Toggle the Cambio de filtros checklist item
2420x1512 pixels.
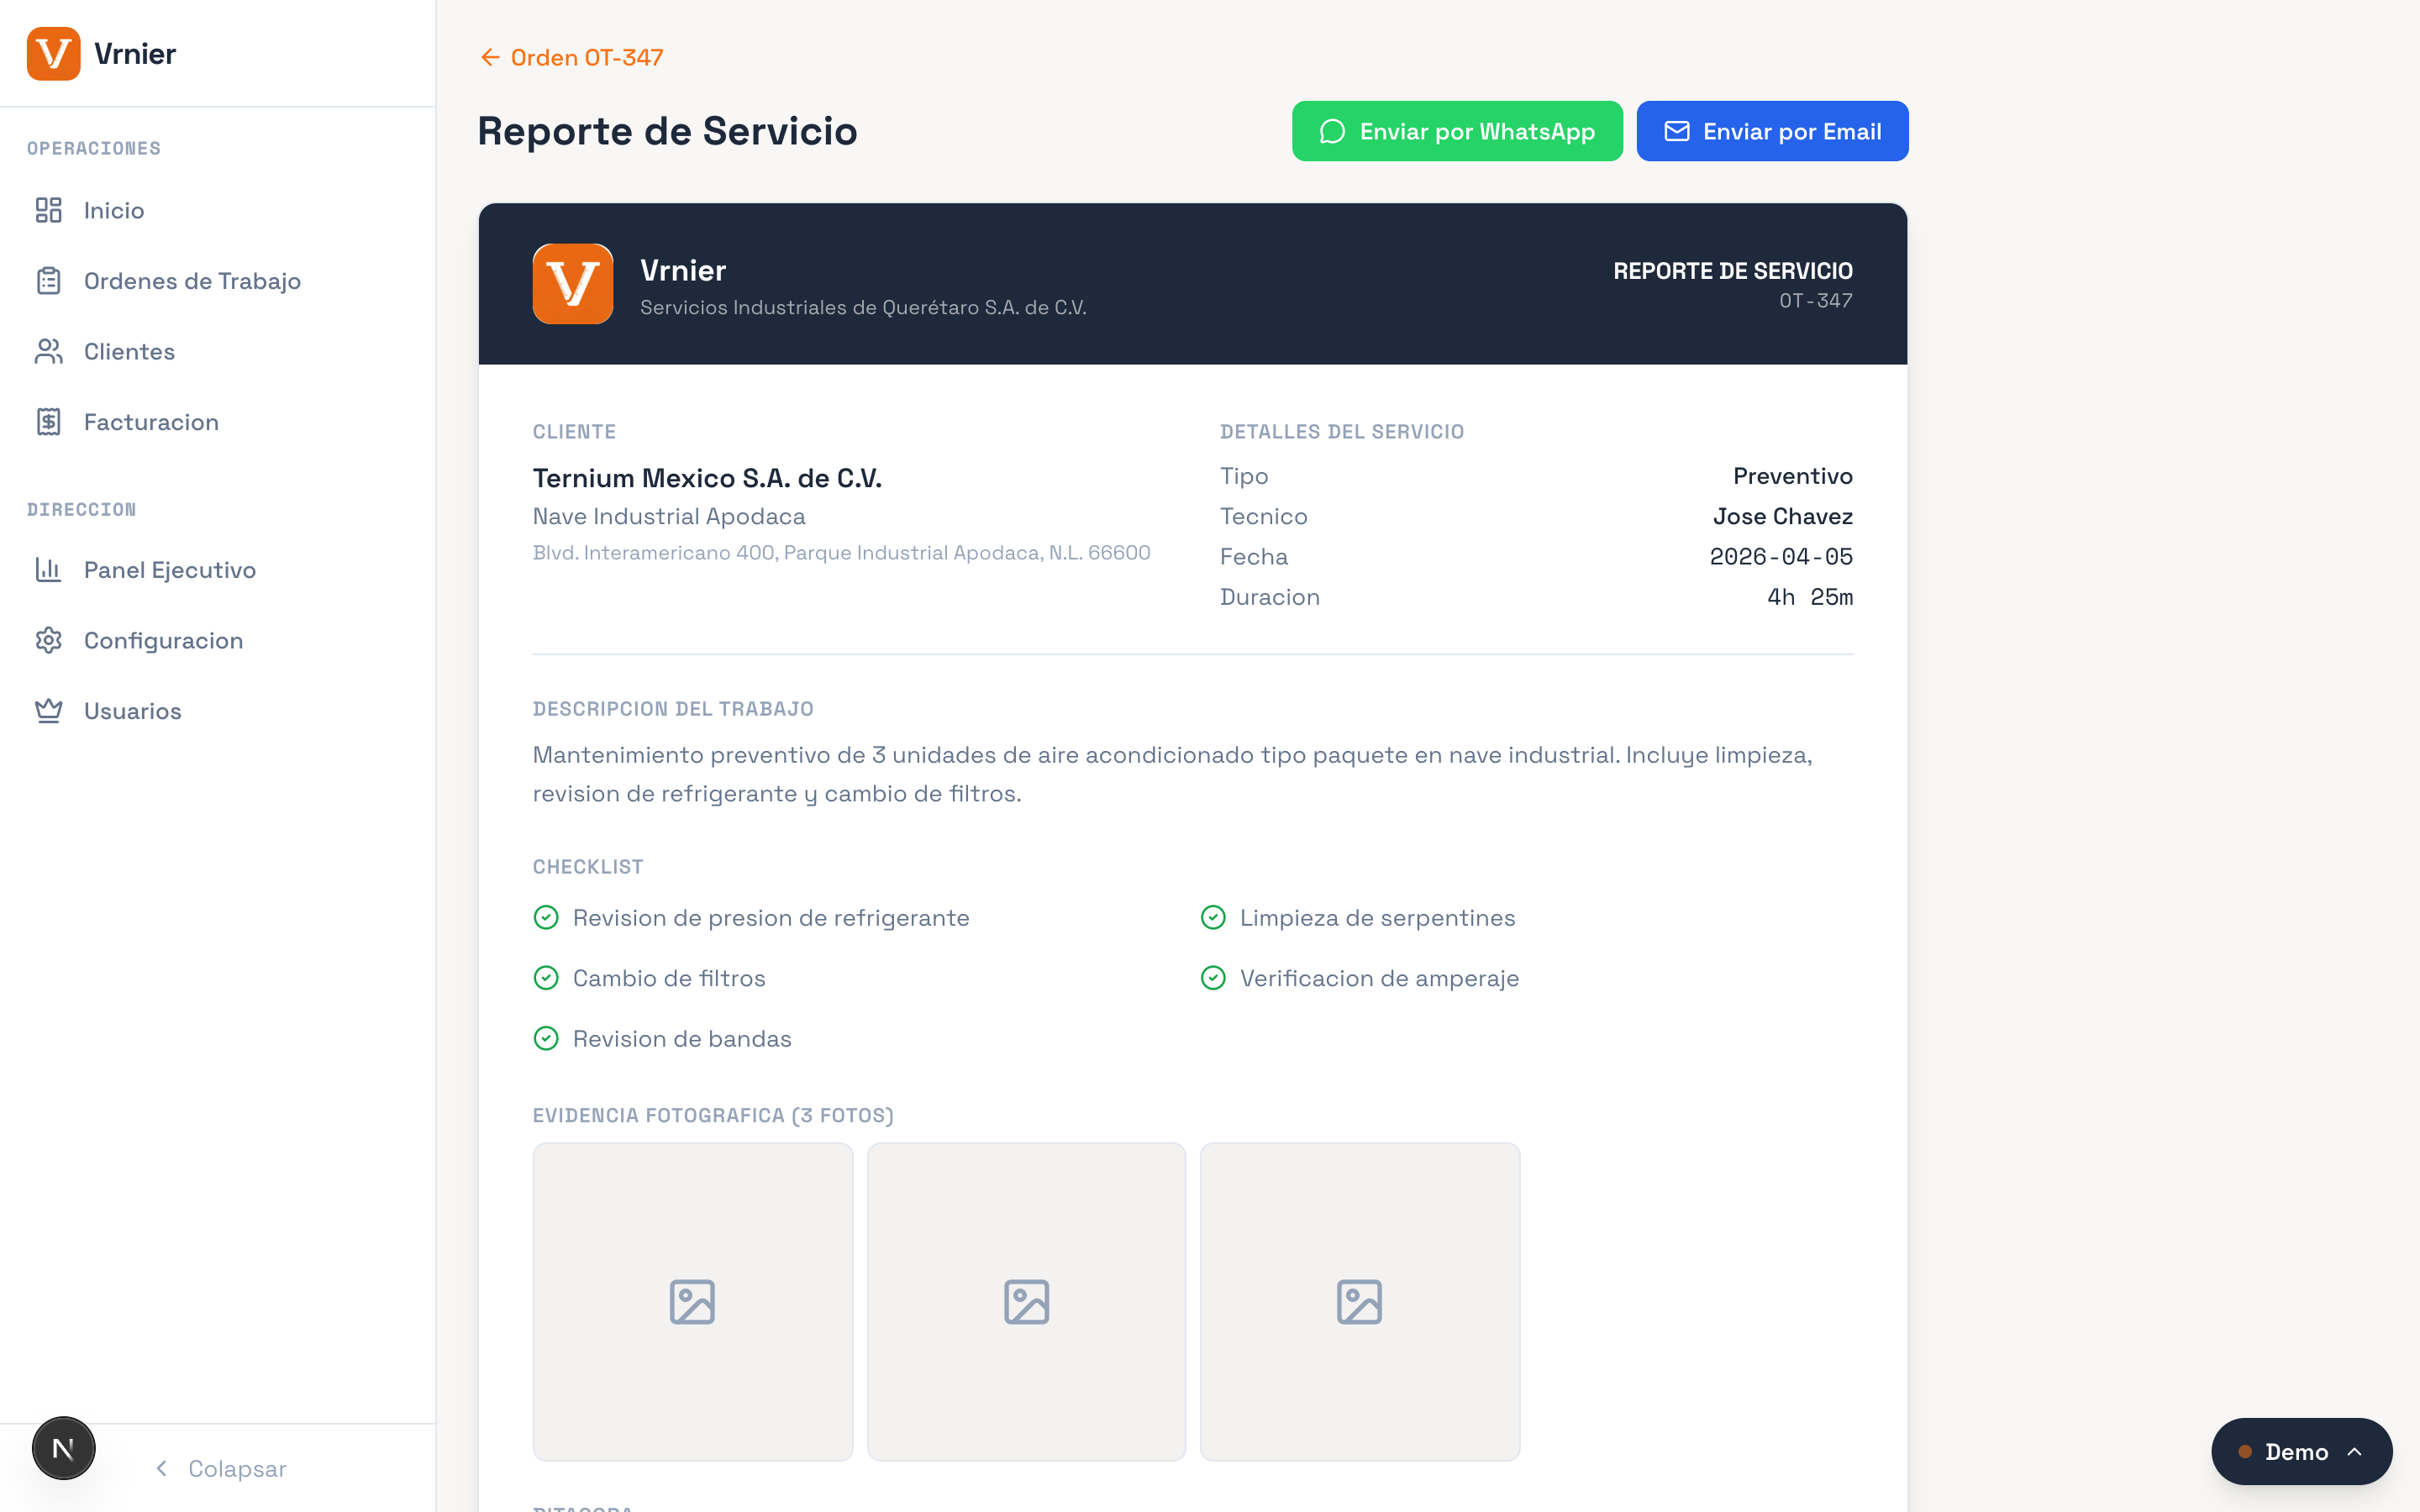tap(546, 978)
